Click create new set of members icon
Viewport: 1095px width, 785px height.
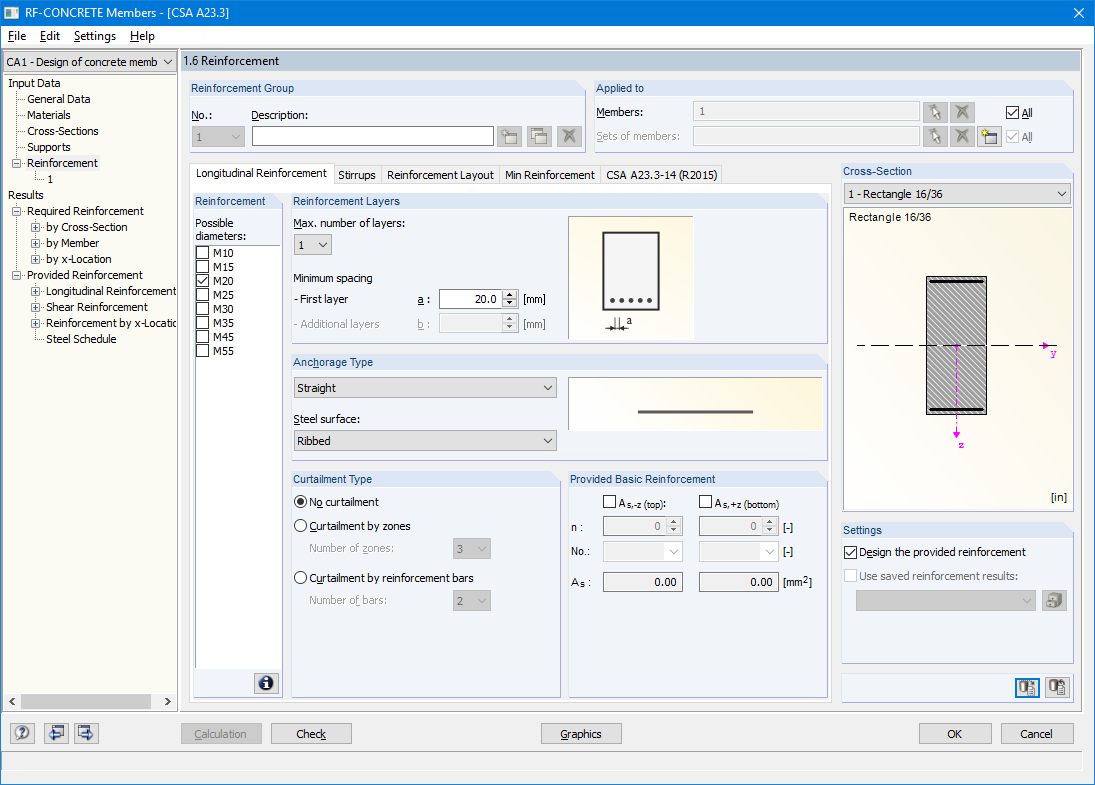coord(989,136)
